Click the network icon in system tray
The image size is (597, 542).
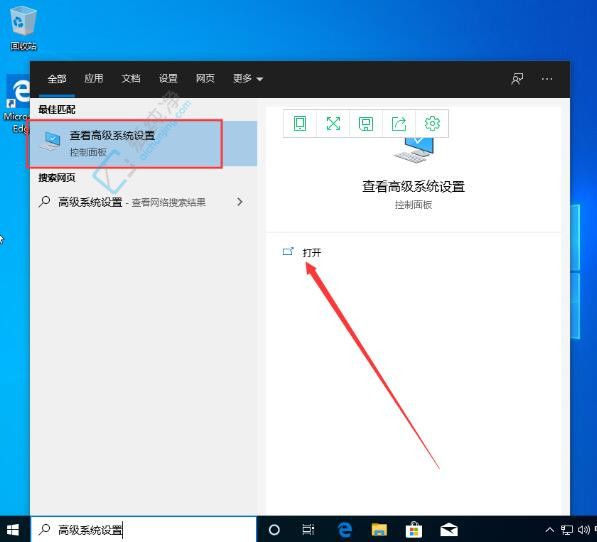[567, 529]
